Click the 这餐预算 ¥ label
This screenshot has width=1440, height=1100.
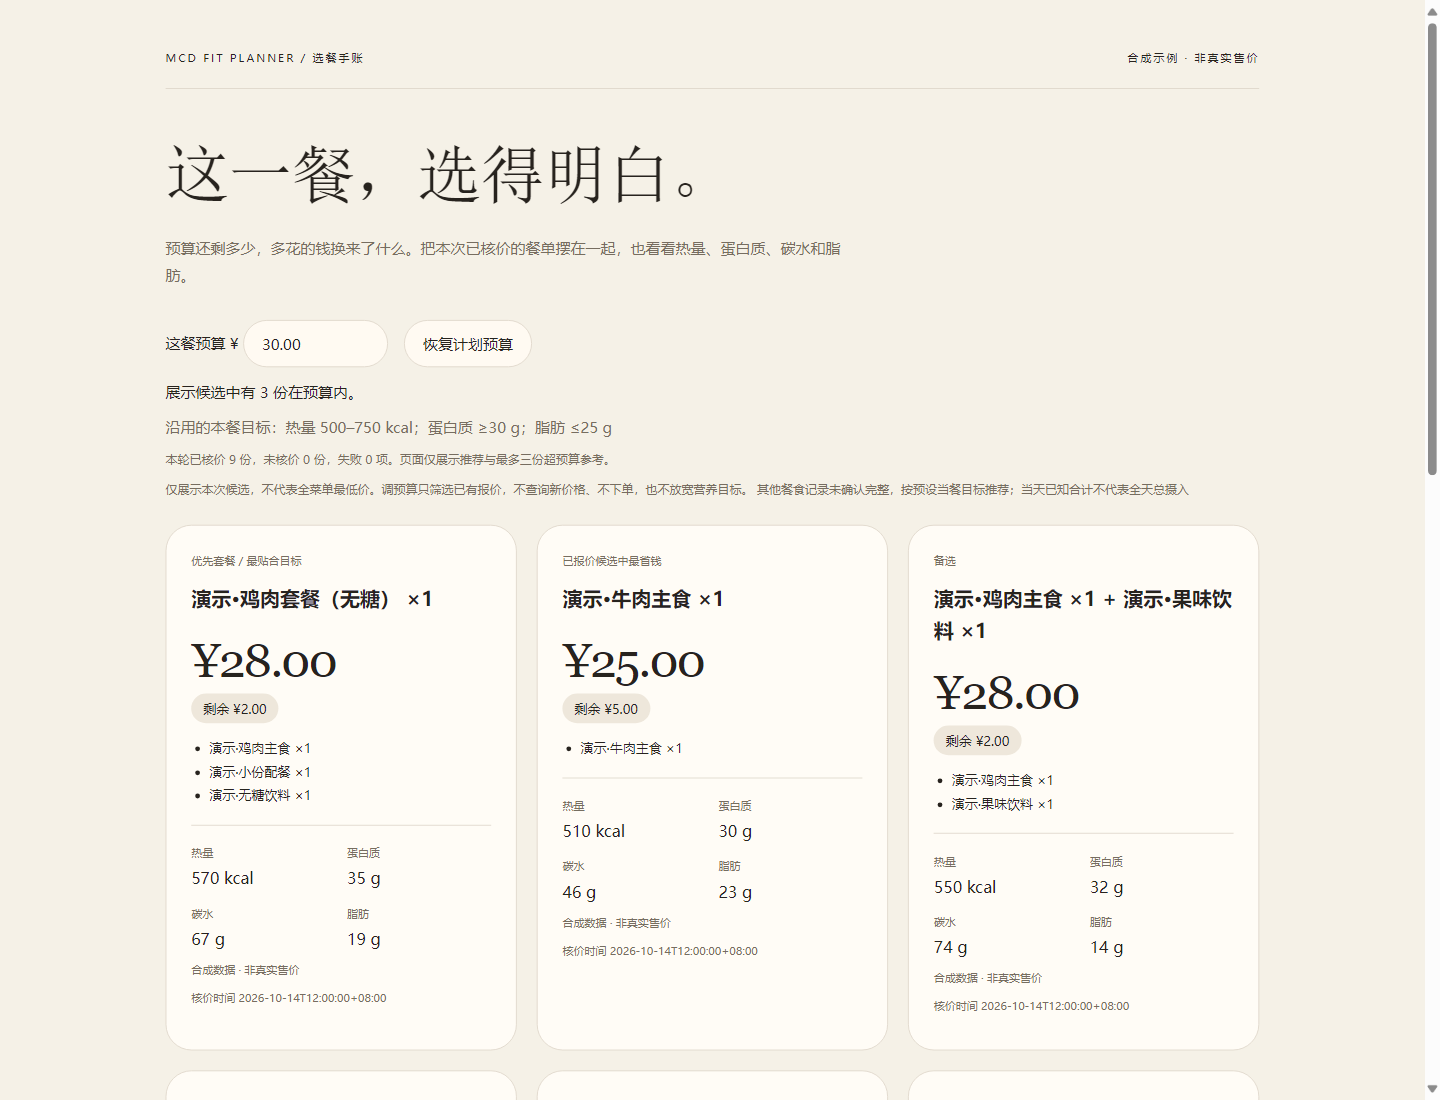click(202, 344)
